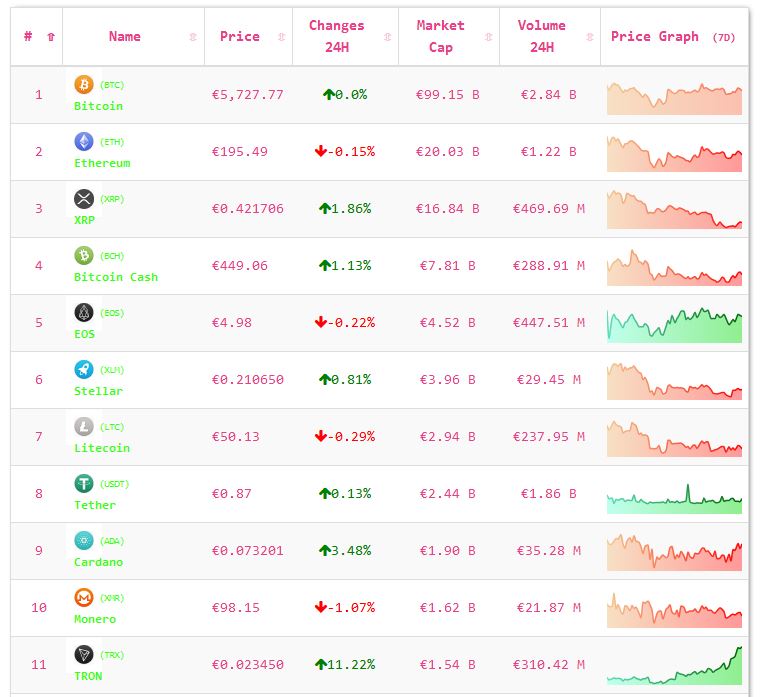Click the Litecoin silver logo icon
The height and width of the screenshot is (697, 764).
tap(84, 427)
